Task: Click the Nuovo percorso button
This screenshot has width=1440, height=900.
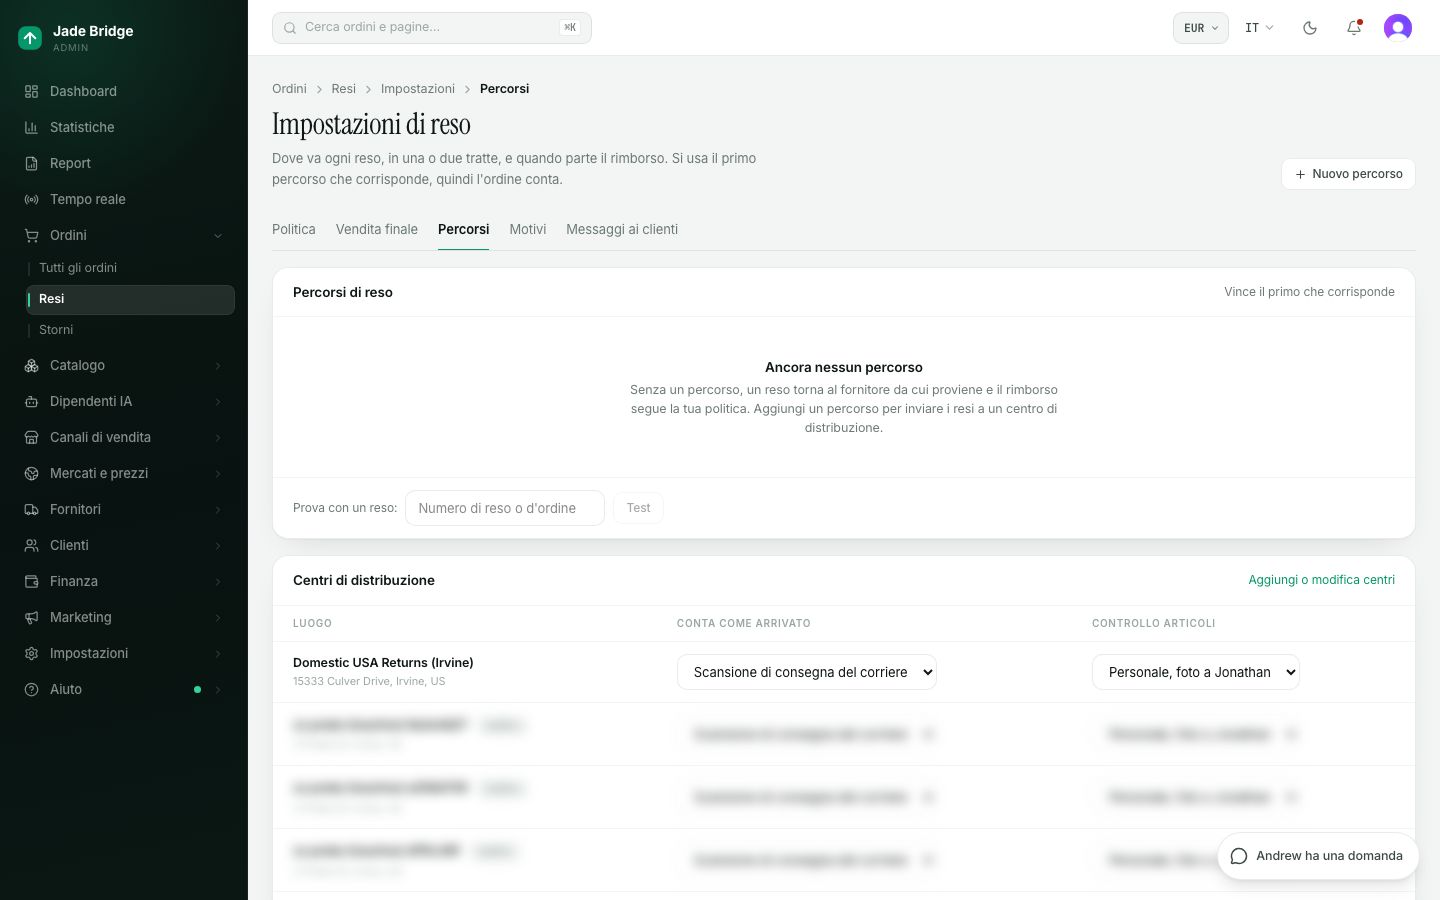Action: click(x=1348, y=174)
